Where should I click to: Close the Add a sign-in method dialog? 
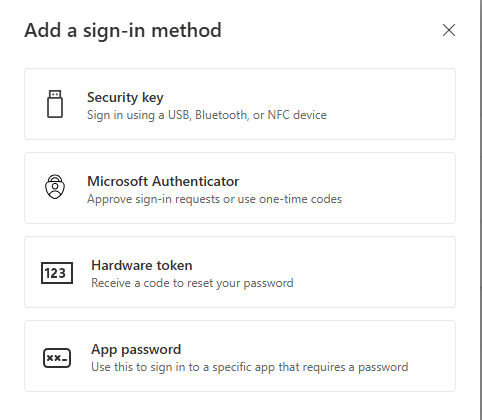[x=449, y=30]
